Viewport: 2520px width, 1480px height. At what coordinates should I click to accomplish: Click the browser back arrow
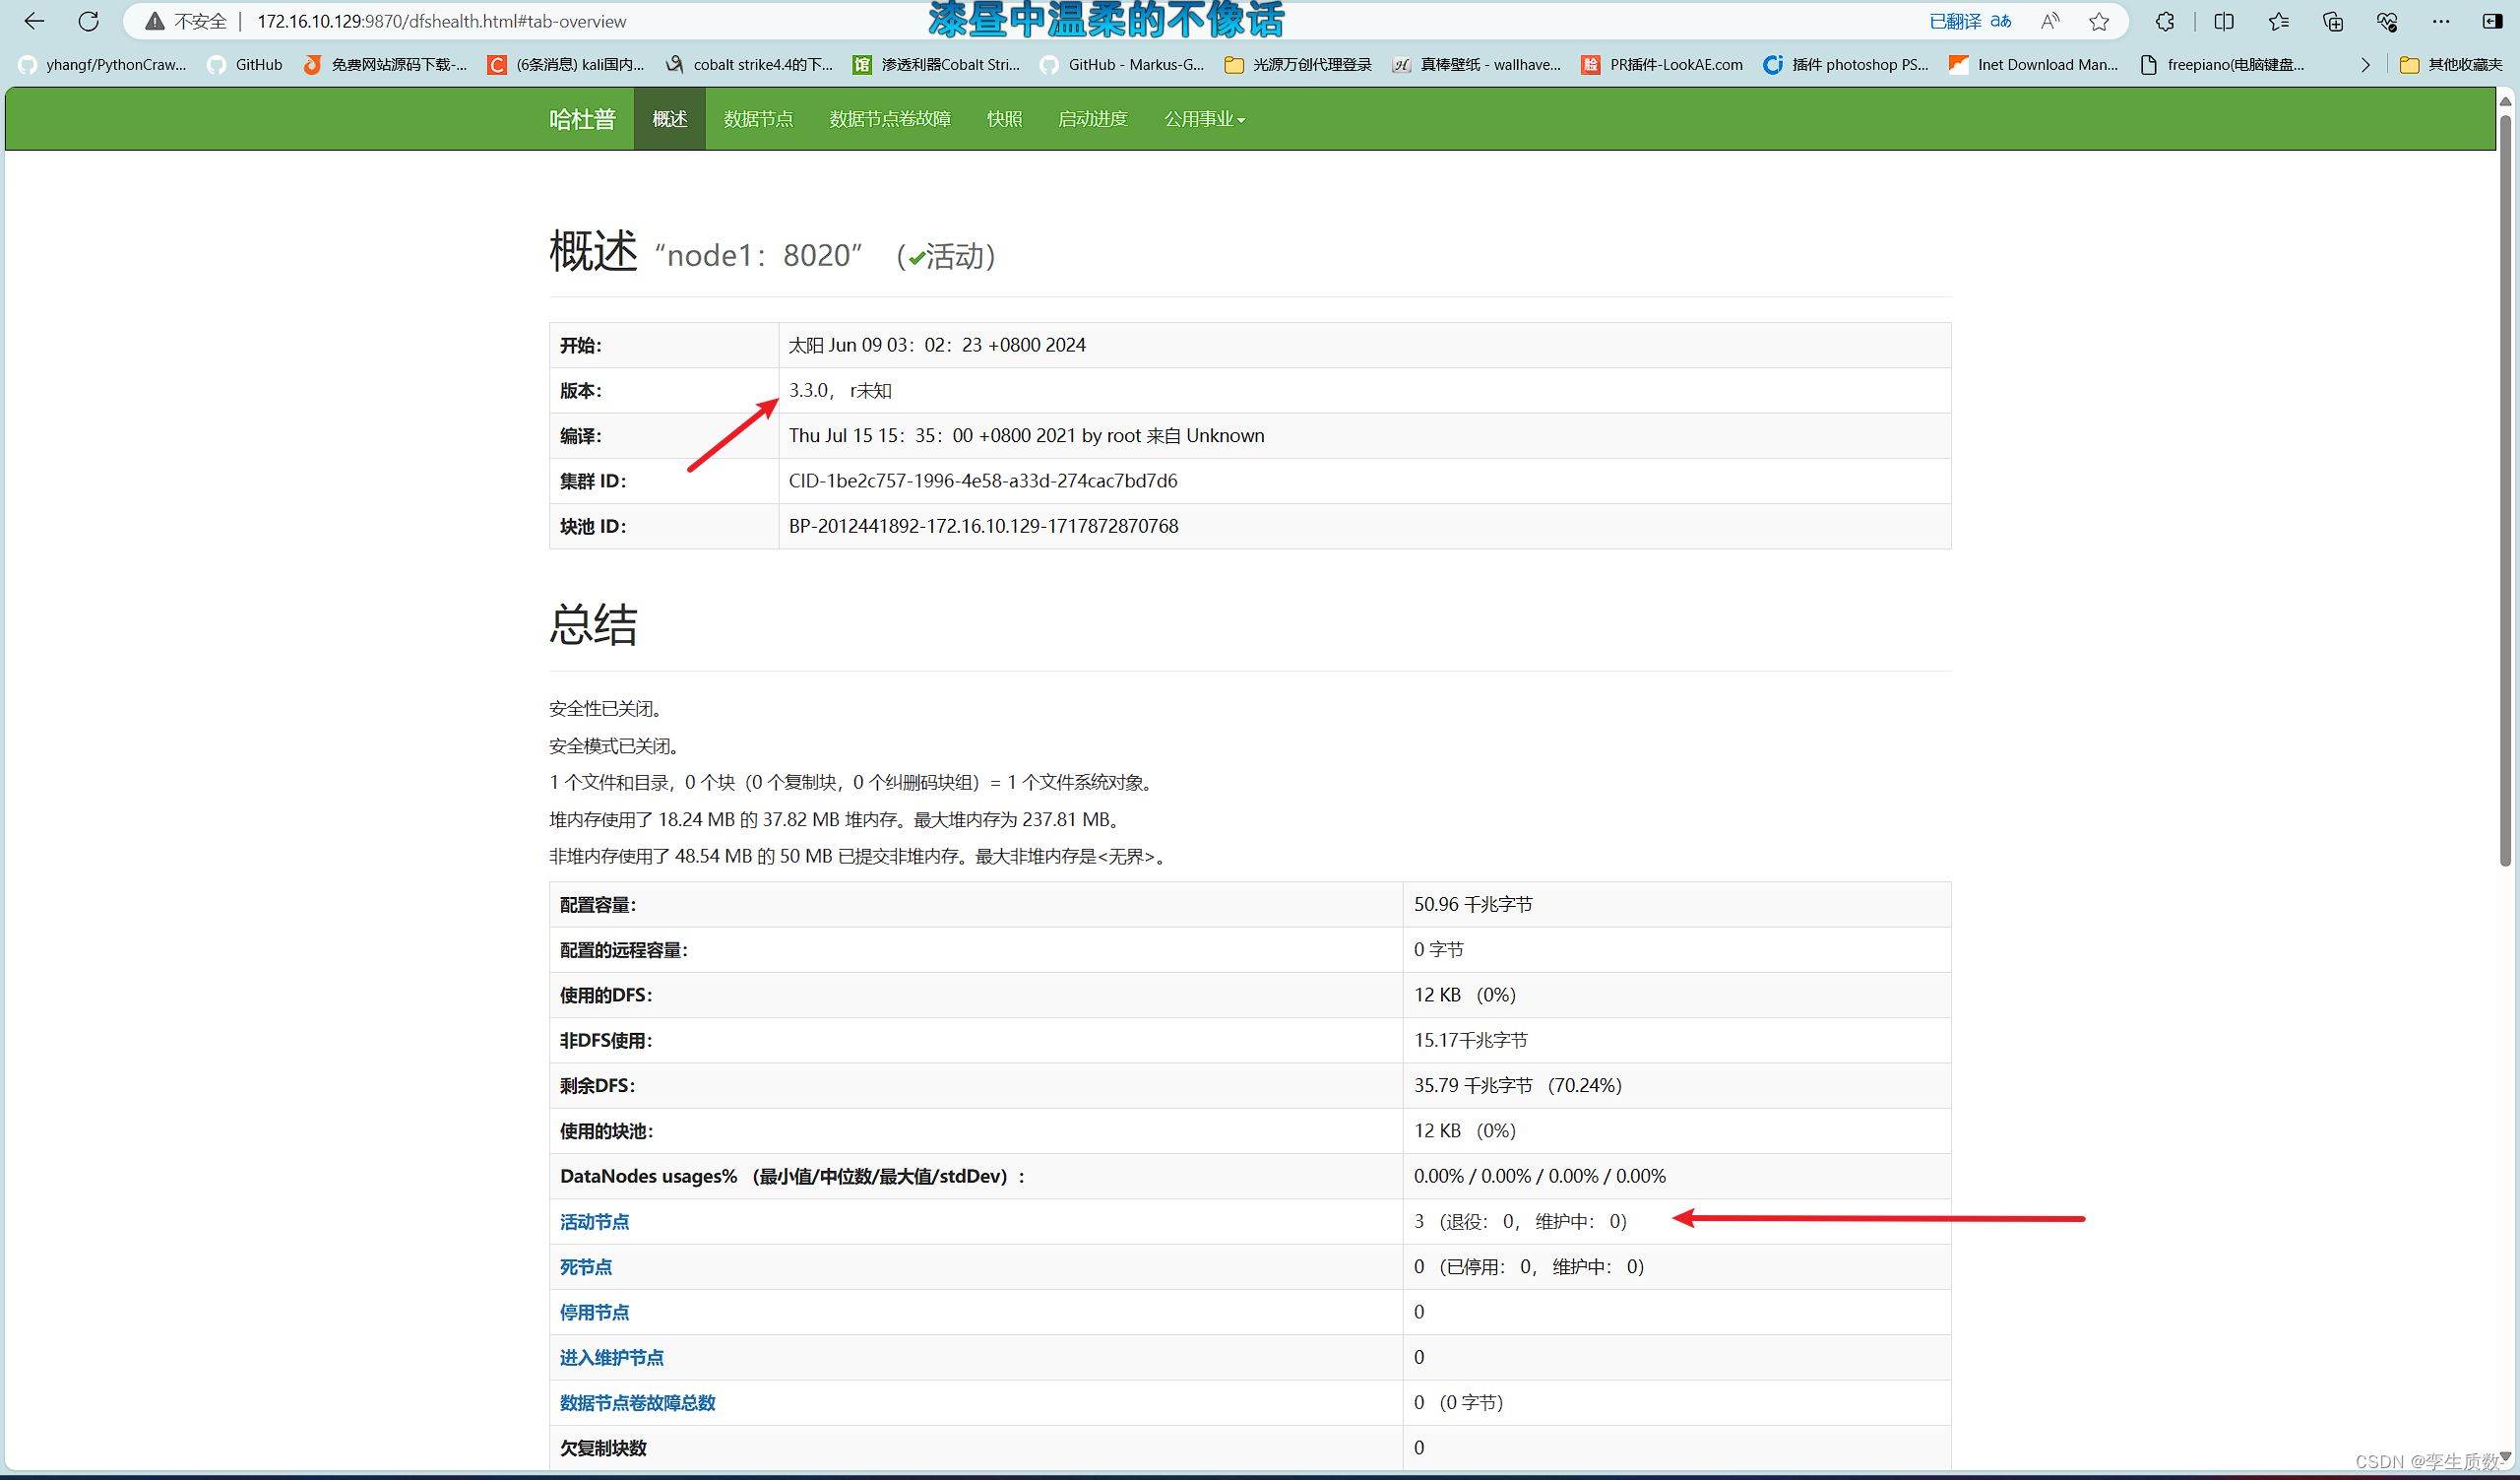pos(34,21)
